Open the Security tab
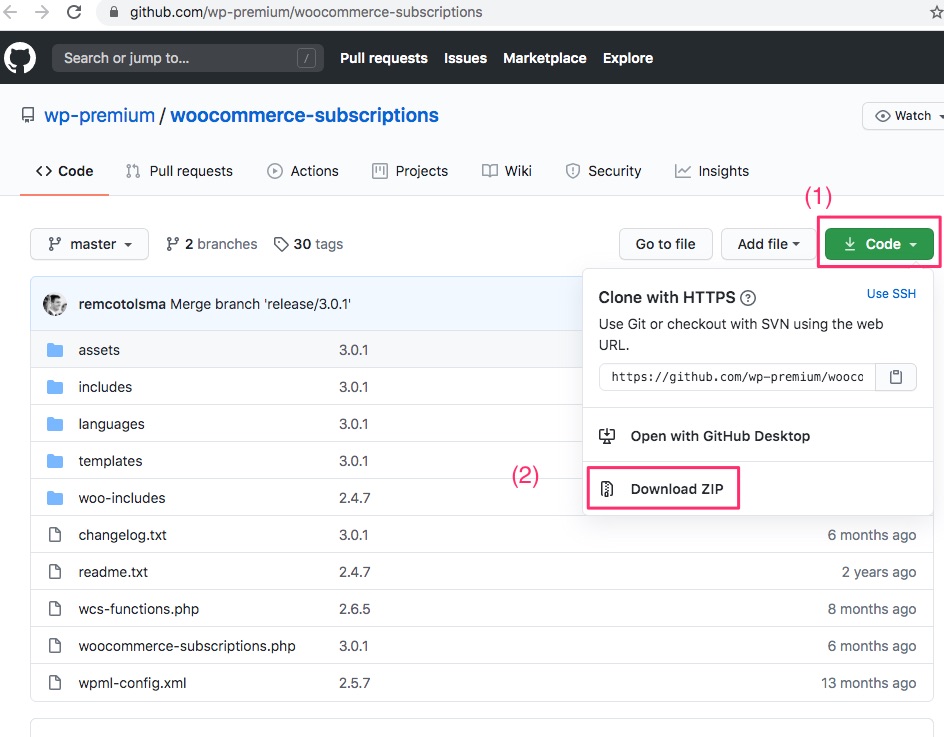944x737 pixels. pos(603,171)
